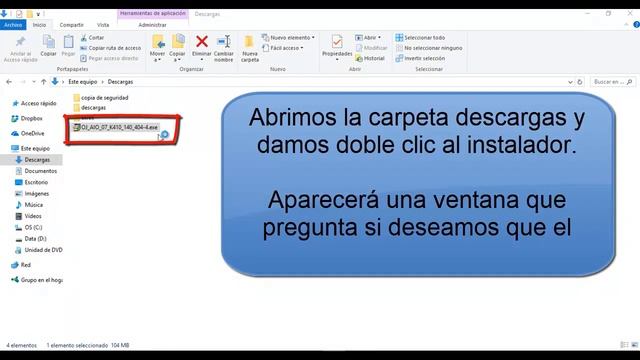
Task: Open Acceso rápido in navigation pane
Action: point(35,104)
